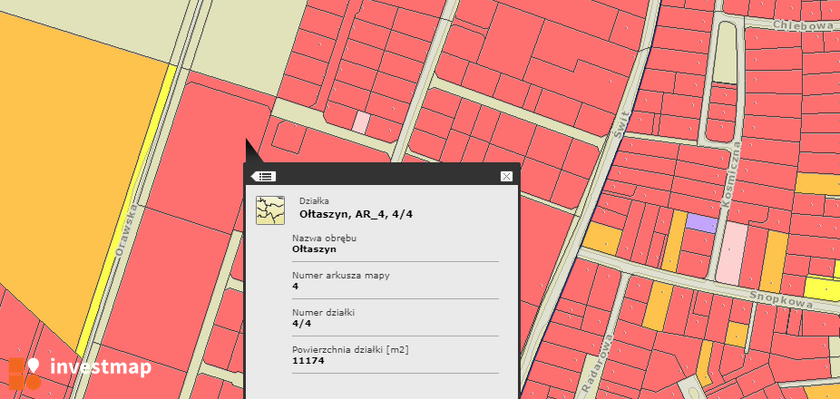The image size is (840, 399).
Task: Click the popup title Ołtaszyn, AR_4, 4/4
Action: pyautogui.click(x=356, y=214)
